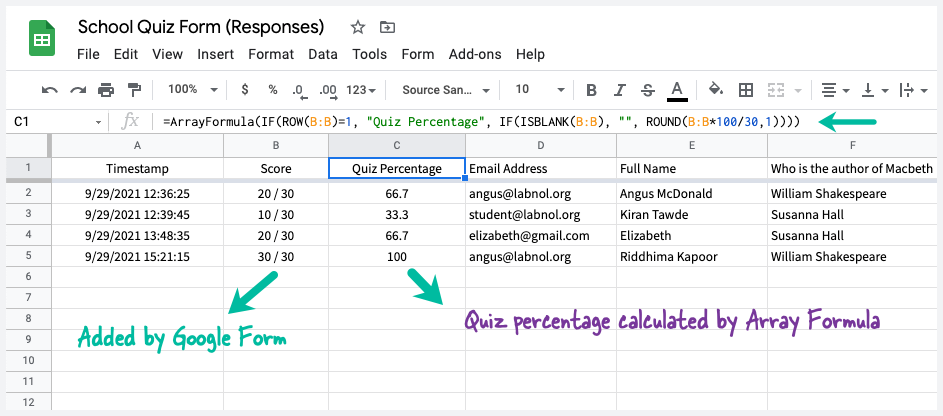Select the Timestamp header cell

click(x=138, y=168)
